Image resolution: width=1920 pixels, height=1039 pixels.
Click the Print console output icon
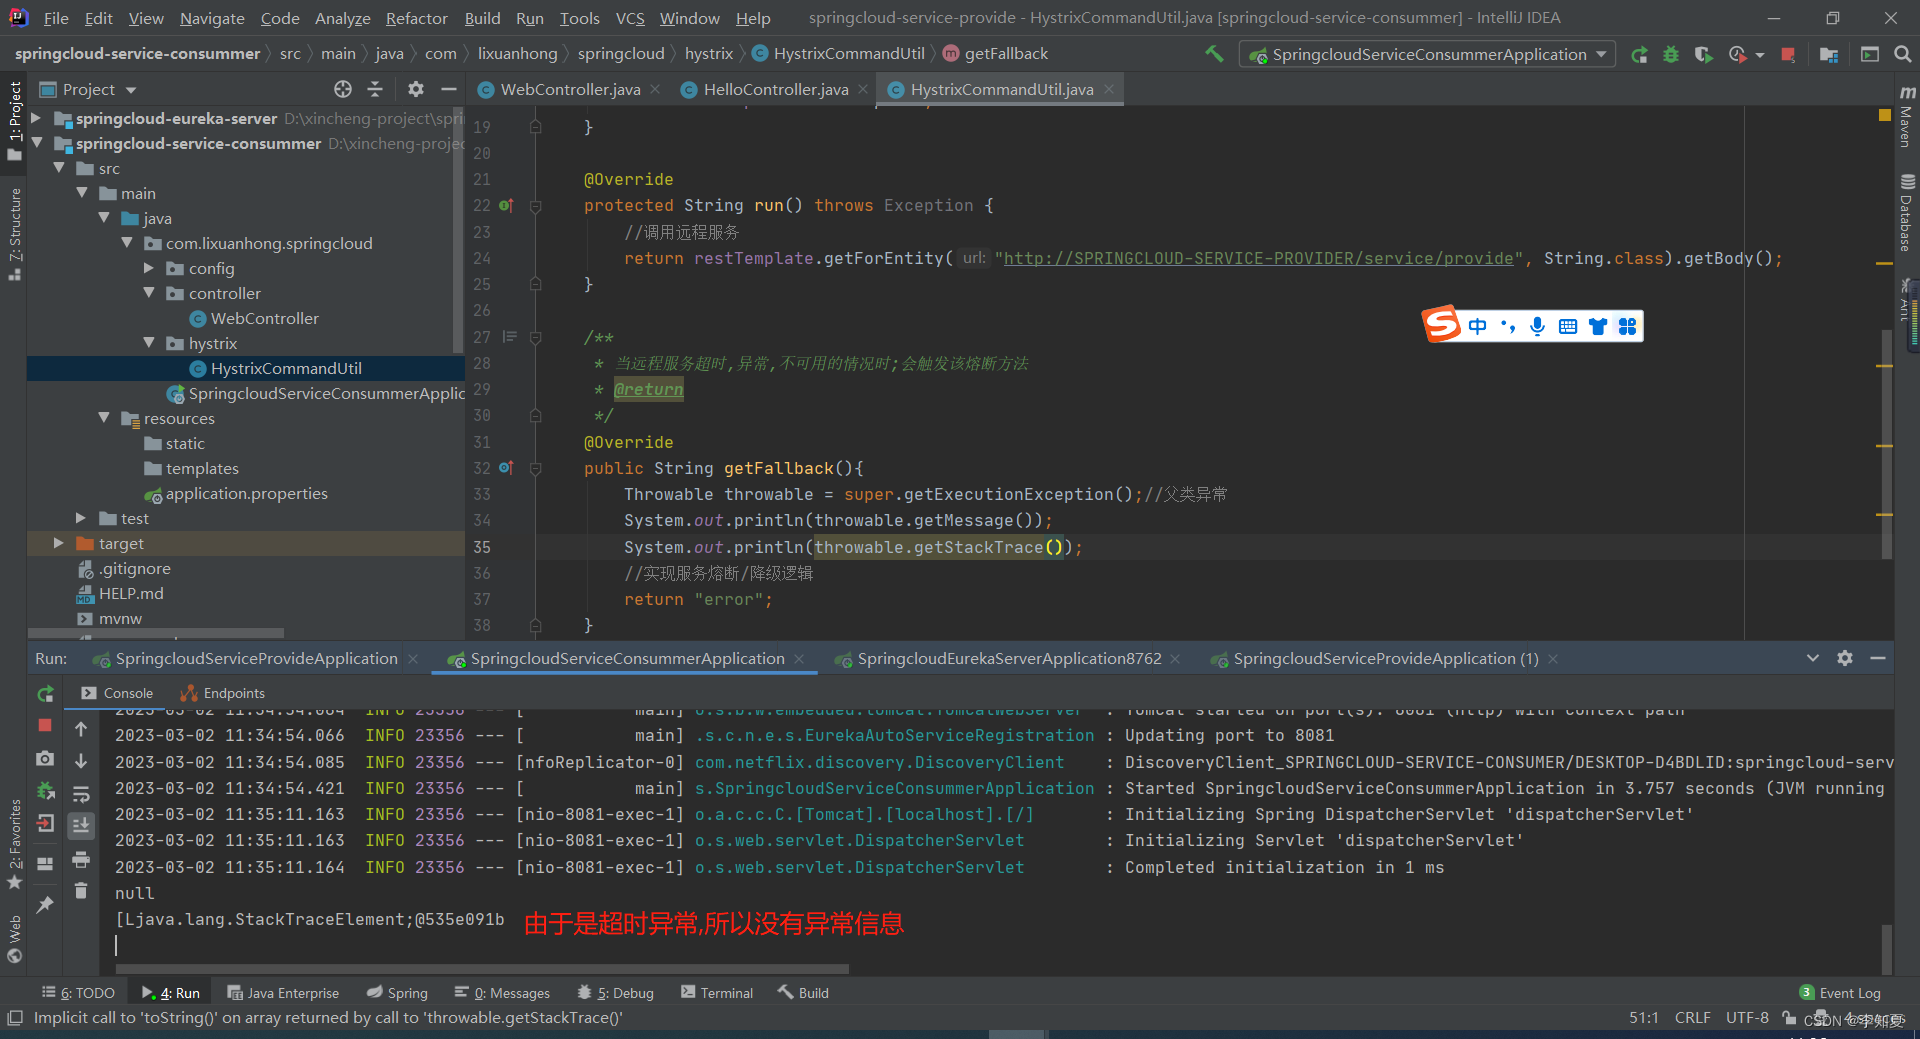coord(81,860)
